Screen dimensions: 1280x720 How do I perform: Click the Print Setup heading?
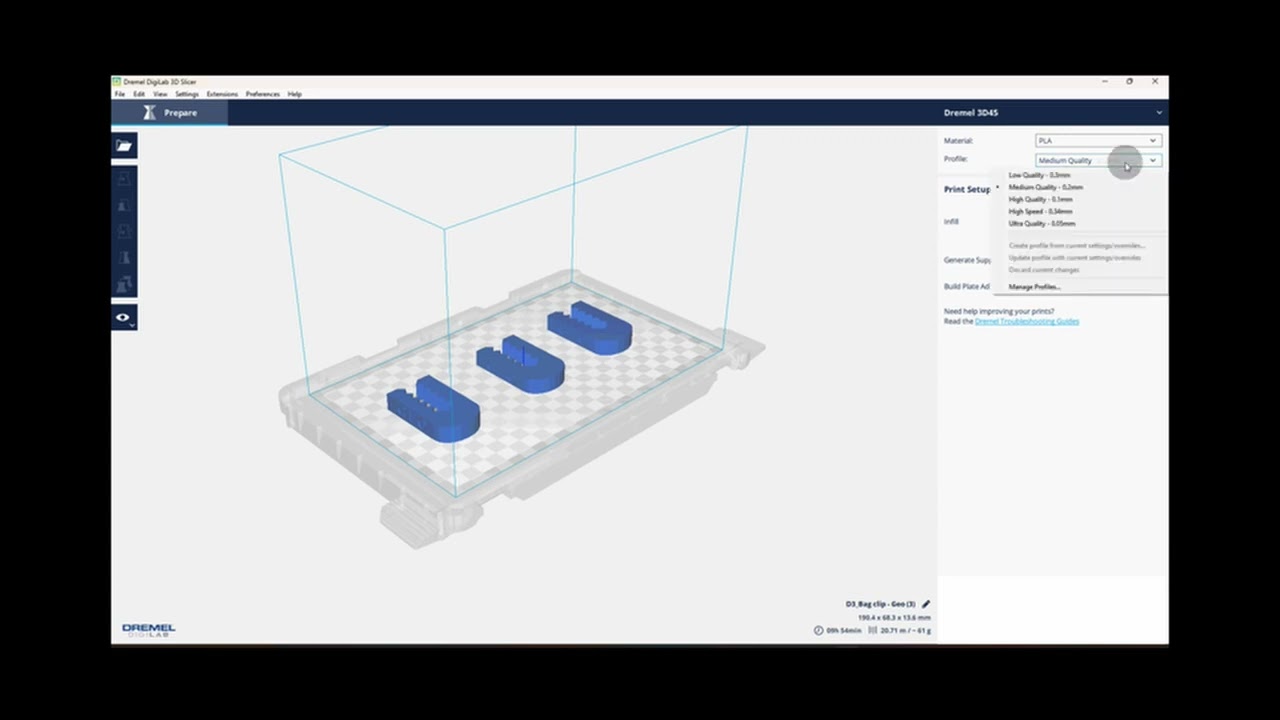click(x=967, y=189)
